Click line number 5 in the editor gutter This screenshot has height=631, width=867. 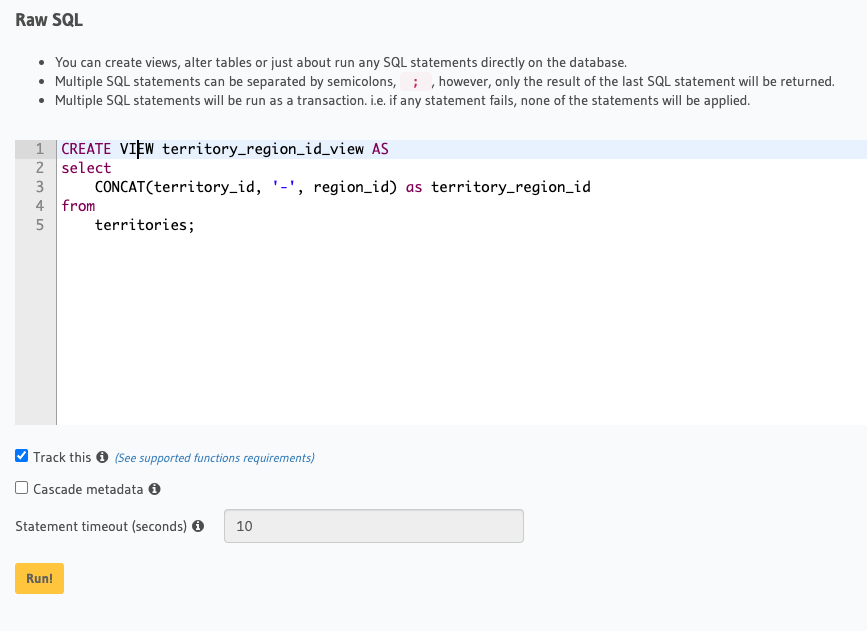coord(40,225)
